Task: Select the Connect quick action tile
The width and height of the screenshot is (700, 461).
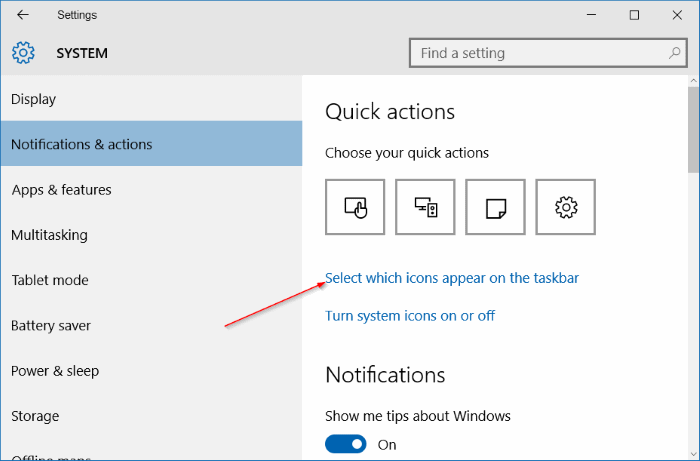Action: (x=425, y=207)
